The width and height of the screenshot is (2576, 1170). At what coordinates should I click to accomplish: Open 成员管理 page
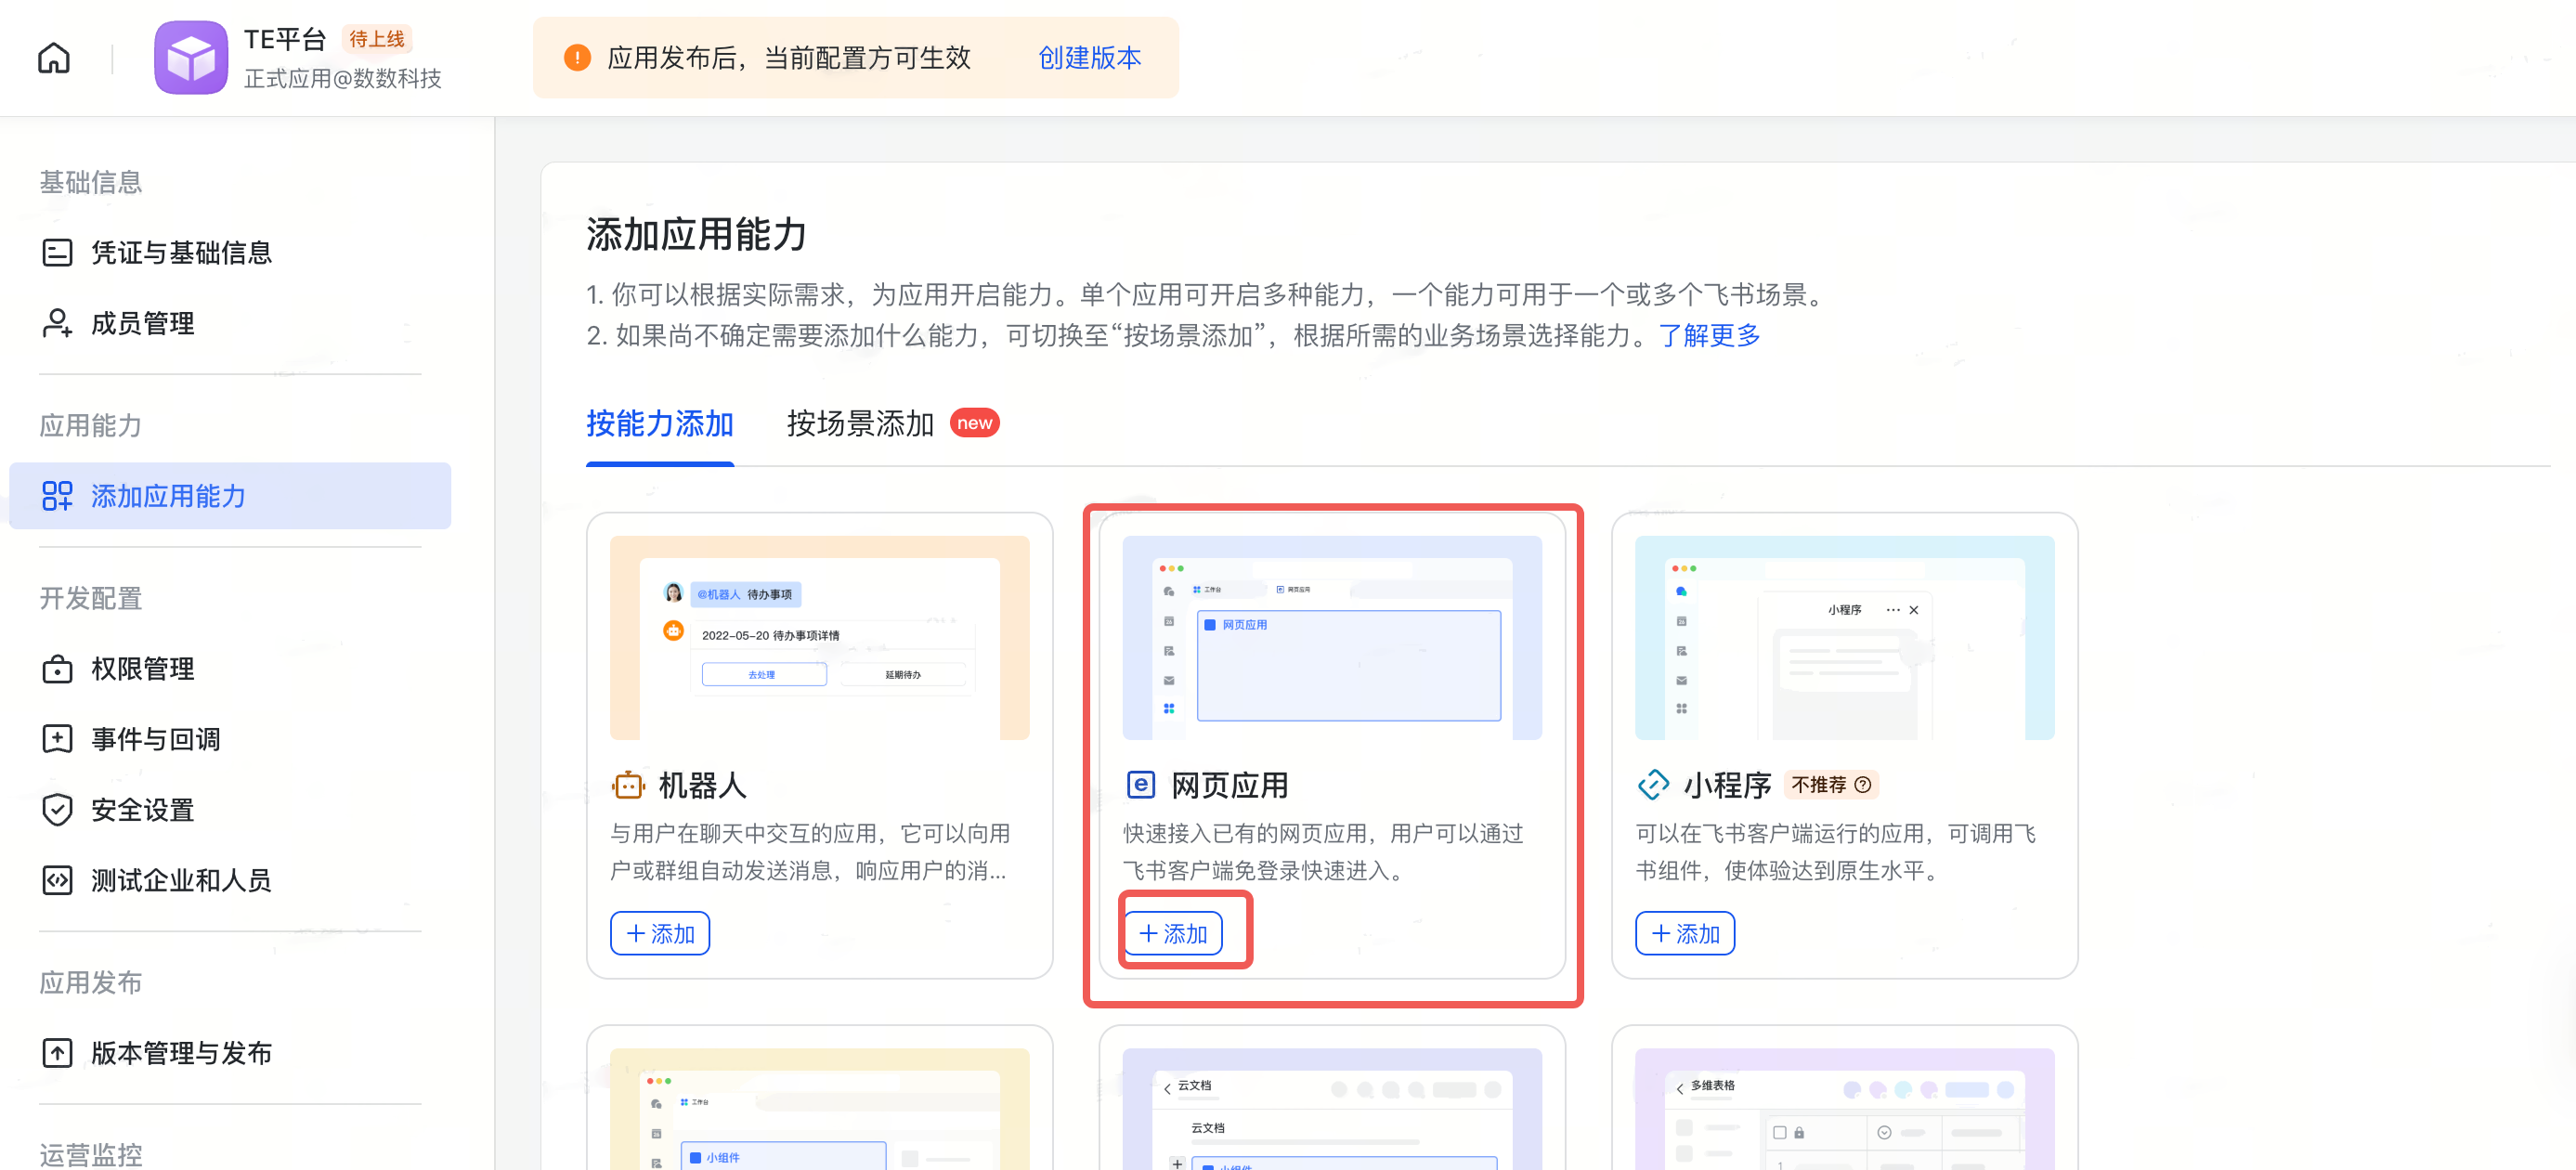point(230,323)
